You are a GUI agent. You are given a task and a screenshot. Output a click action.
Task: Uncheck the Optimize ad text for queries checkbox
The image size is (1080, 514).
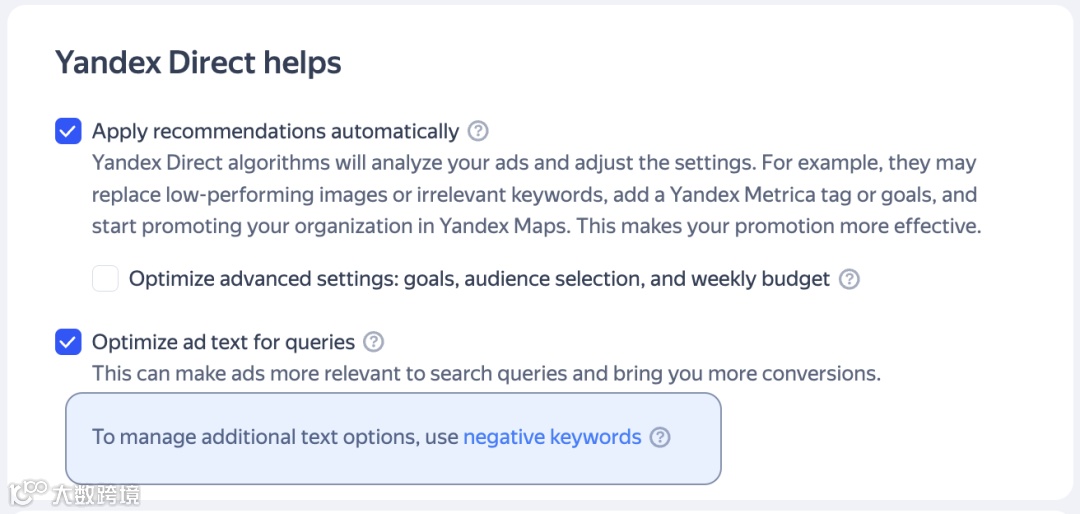pyautogui.click(x=68, y=342)
